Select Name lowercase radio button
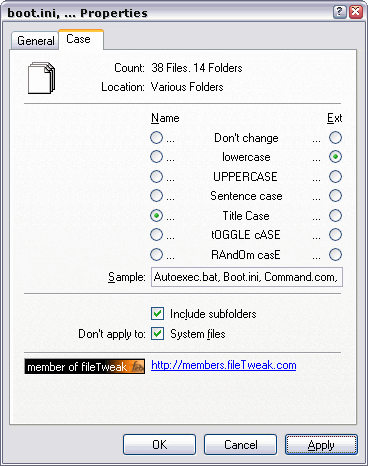This screenshot has width=368, height=466. click(x=156, y=157)
